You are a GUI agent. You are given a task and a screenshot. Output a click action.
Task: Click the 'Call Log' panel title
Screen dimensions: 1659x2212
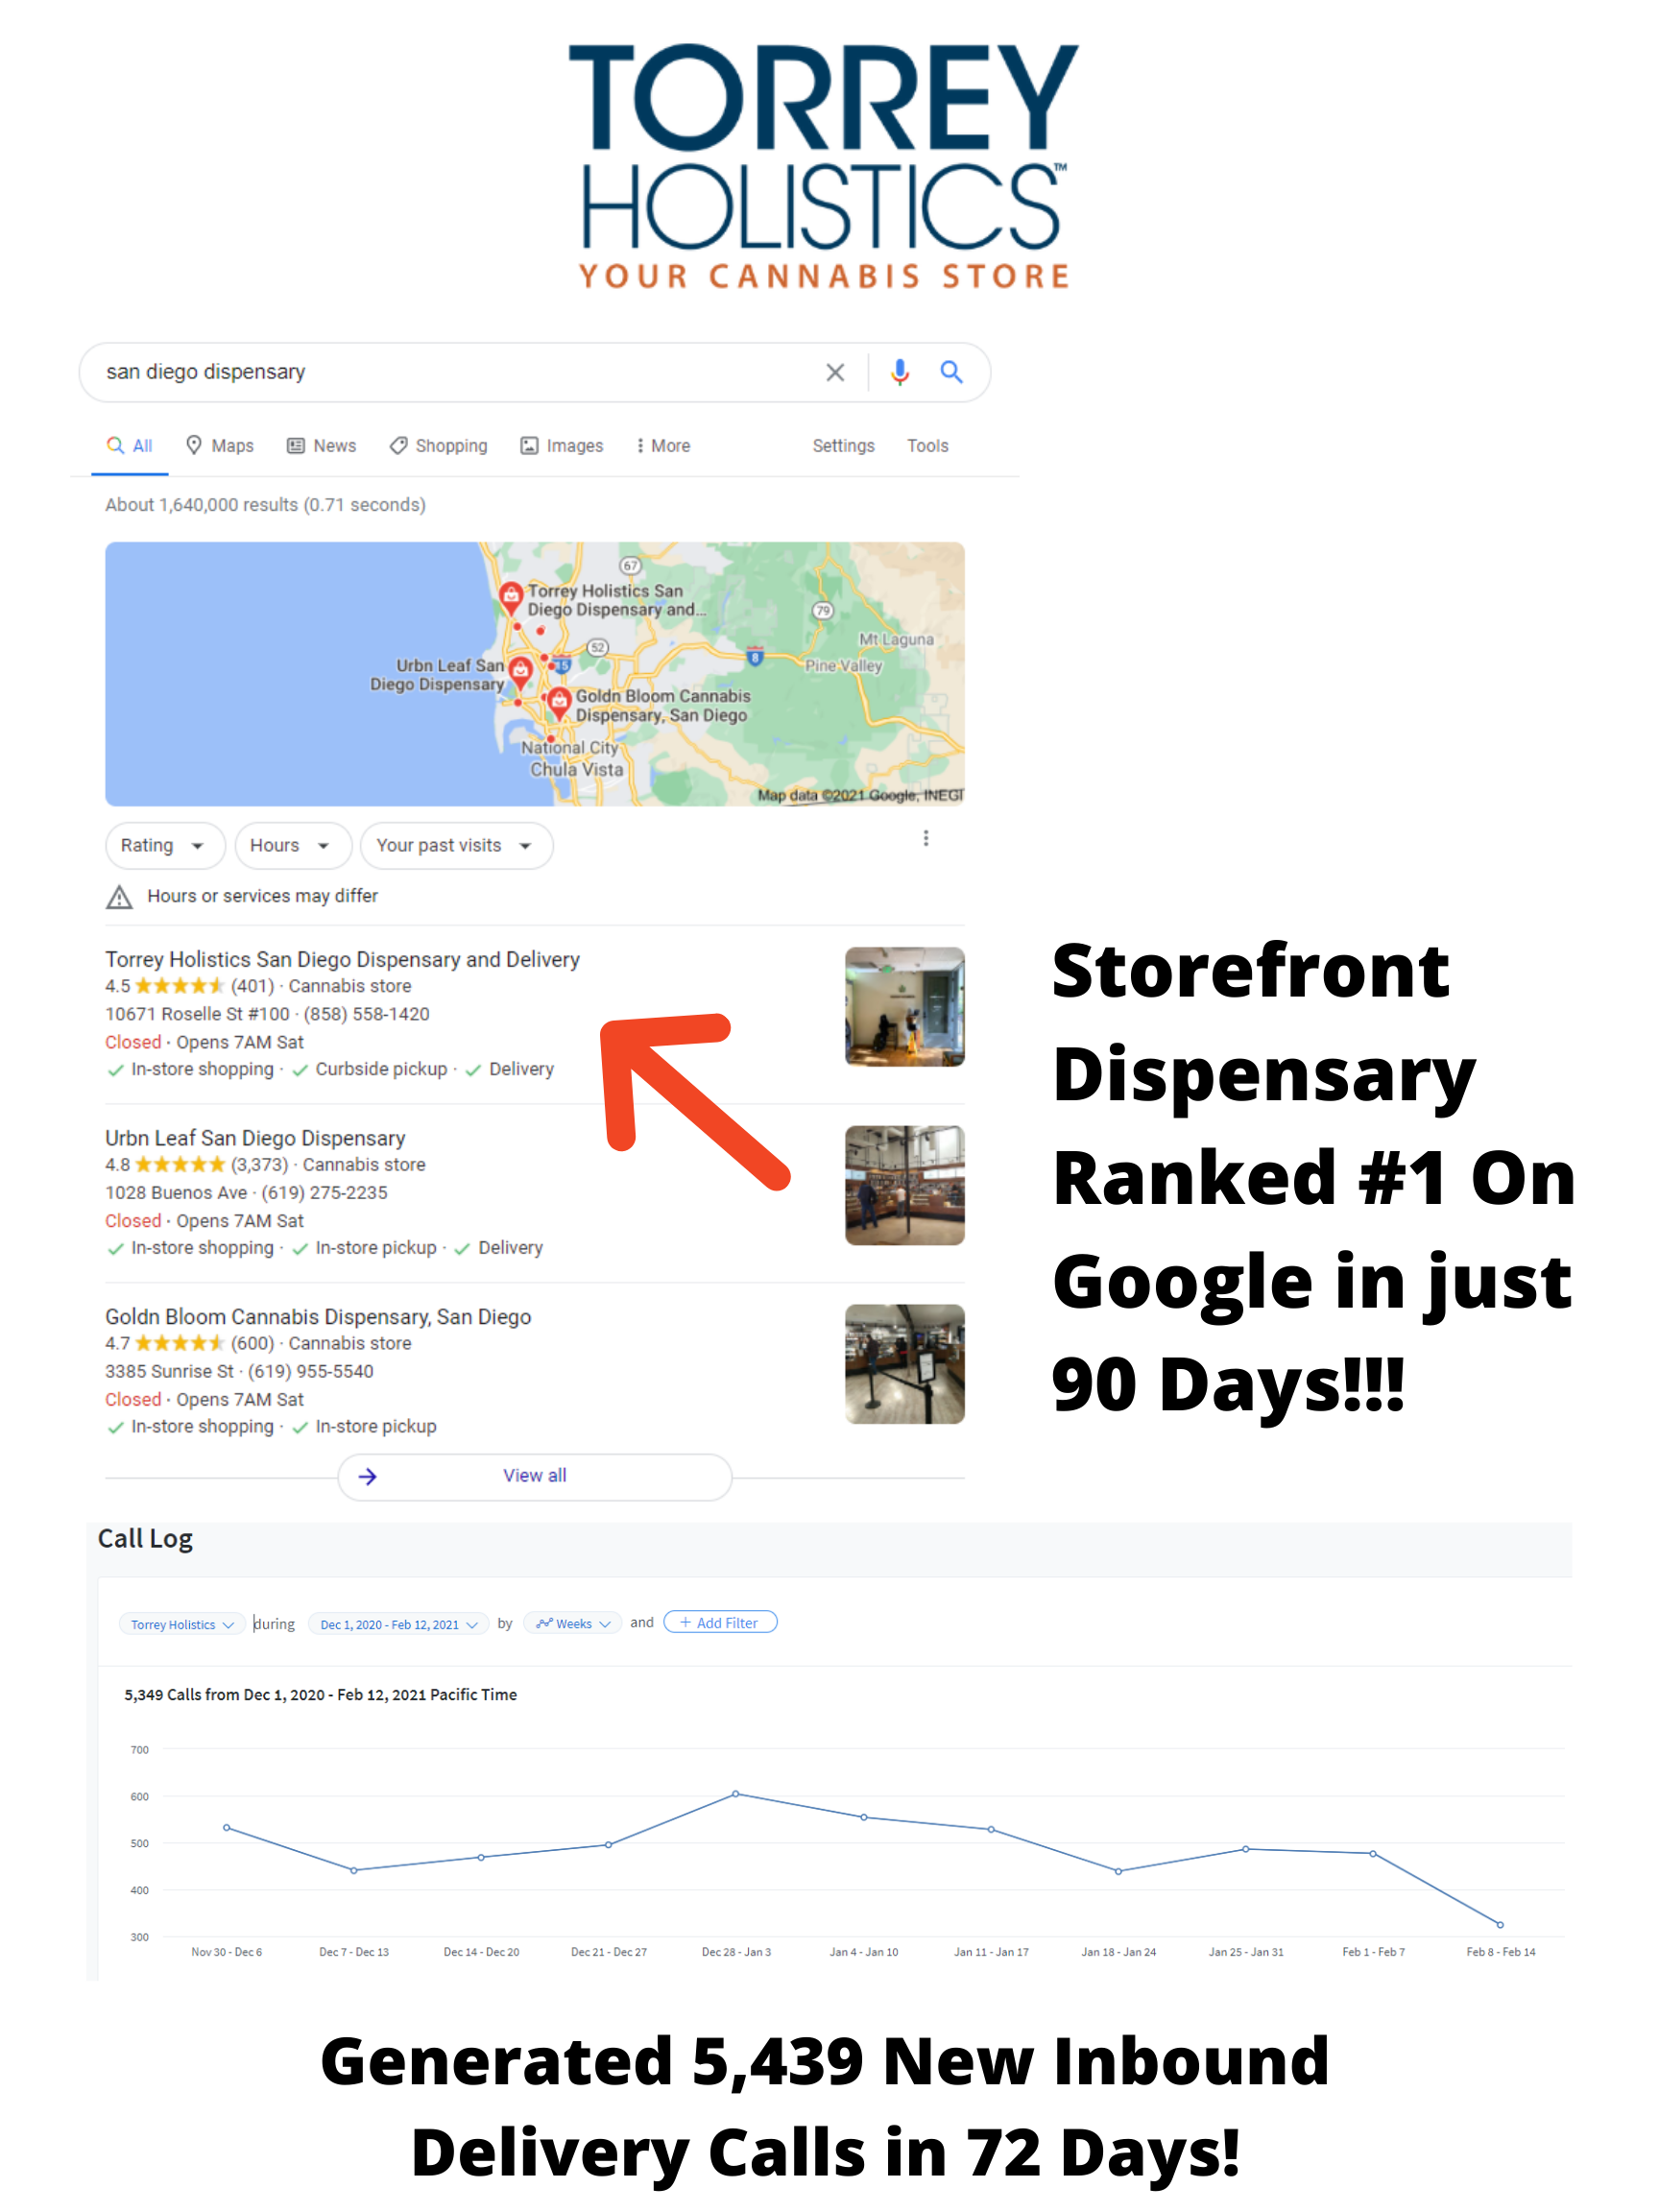(145, 1539)
